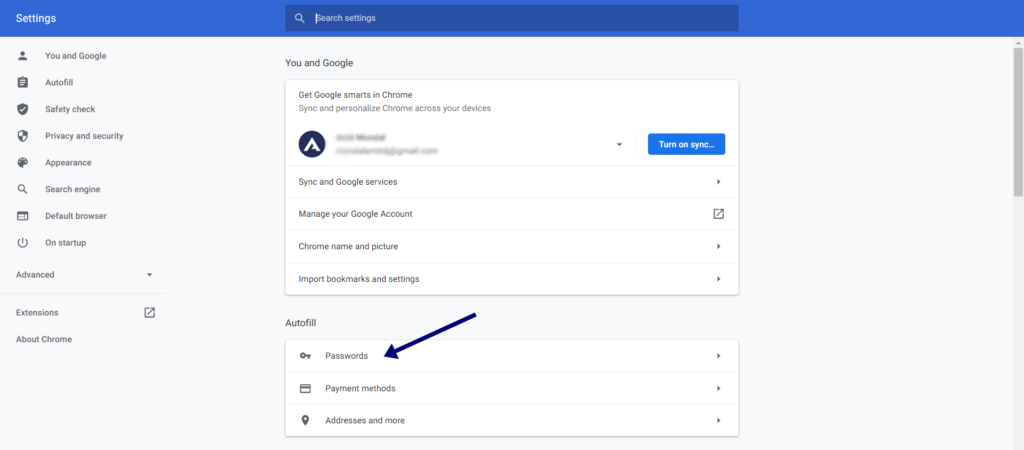Screen dimensions: 1024x450
Task: Click the person icon beside You and Google
Action: click(23, 56)
